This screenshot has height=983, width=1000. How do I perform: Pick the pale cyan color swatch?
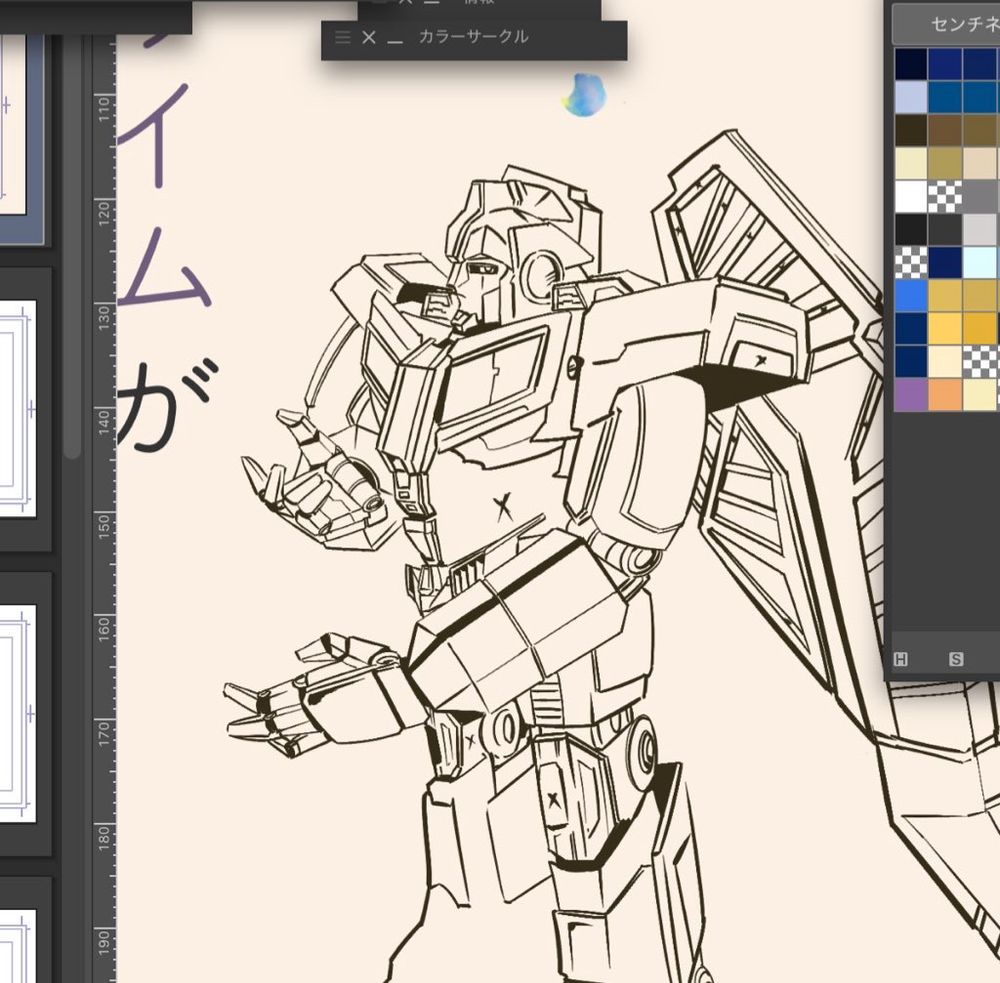click(979, 262)
